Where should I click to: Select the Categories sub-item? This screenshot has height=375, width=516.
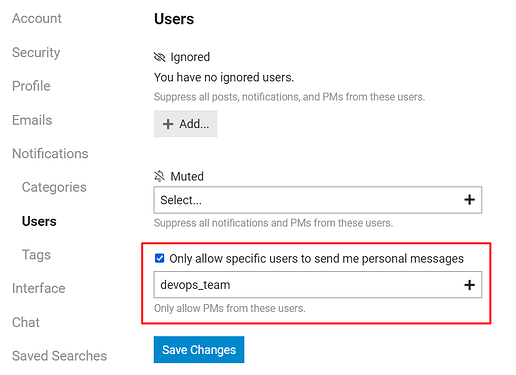pyautogui.click(x=54, y=187)
